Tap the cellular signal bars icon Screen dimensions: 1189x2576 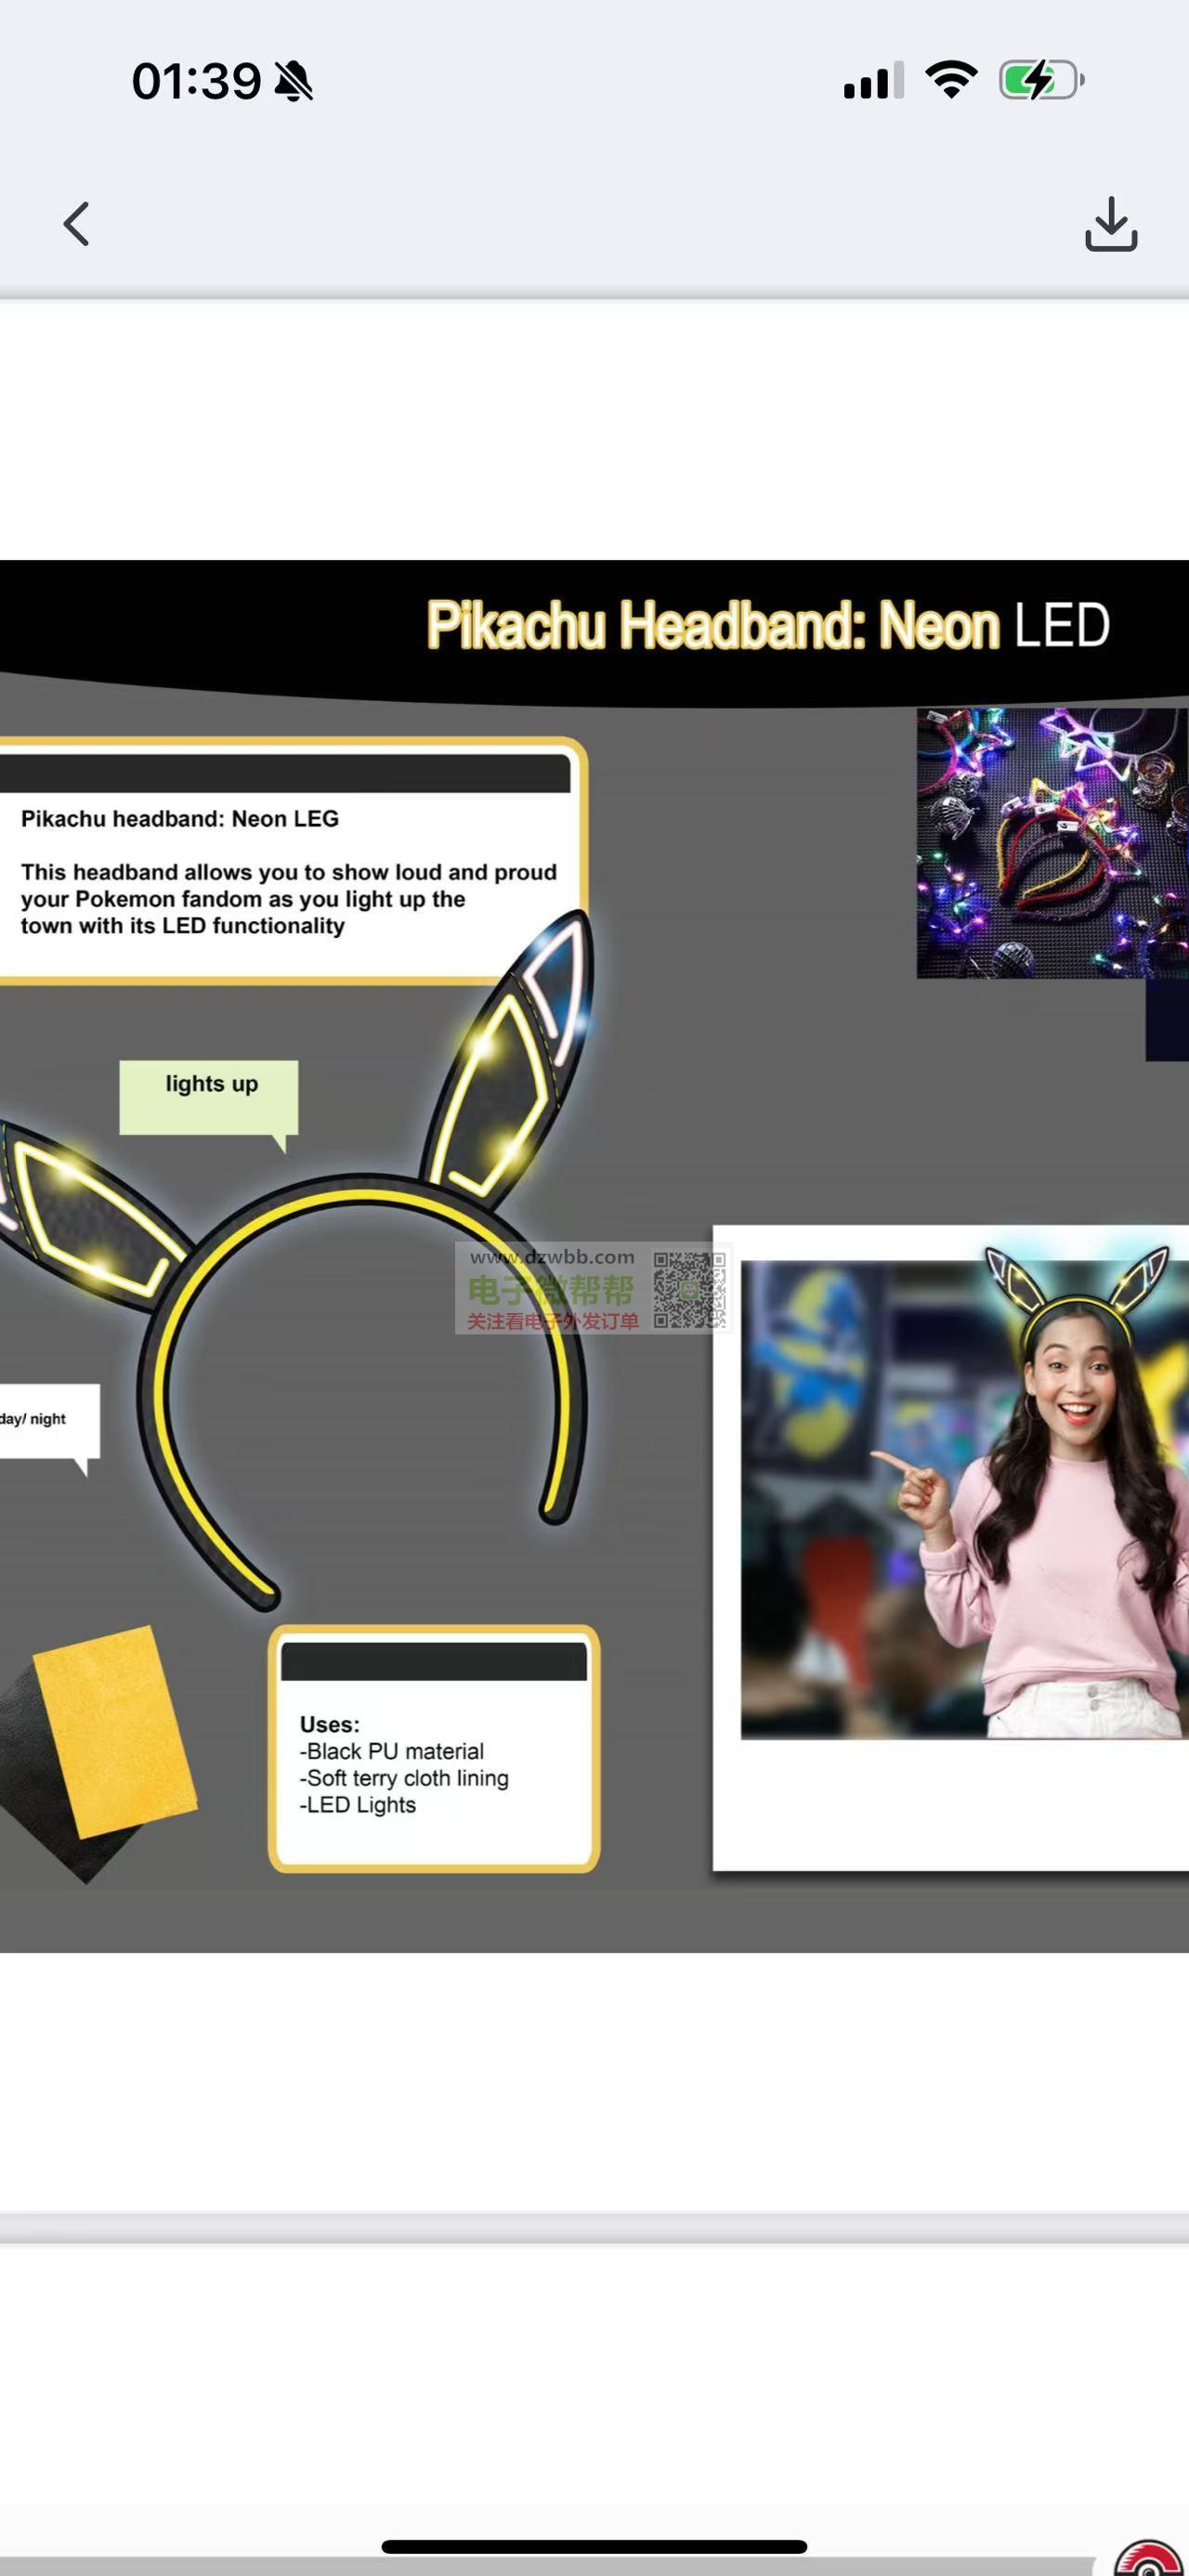[873, 81]
